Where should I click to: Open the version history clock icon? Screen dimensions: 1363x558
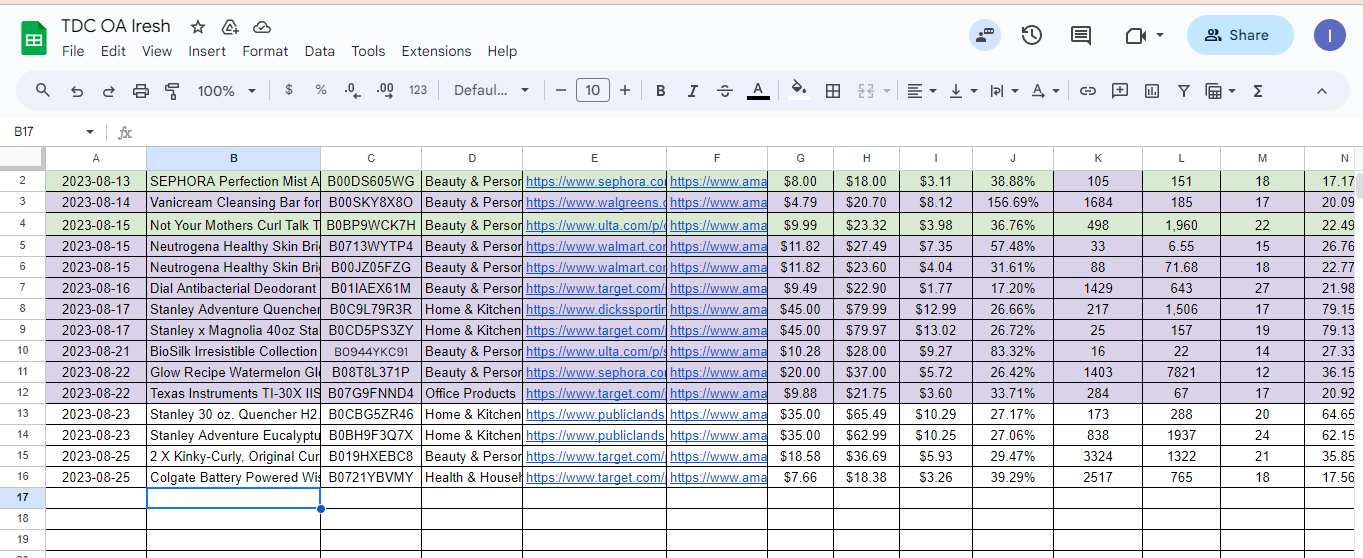1032,35
